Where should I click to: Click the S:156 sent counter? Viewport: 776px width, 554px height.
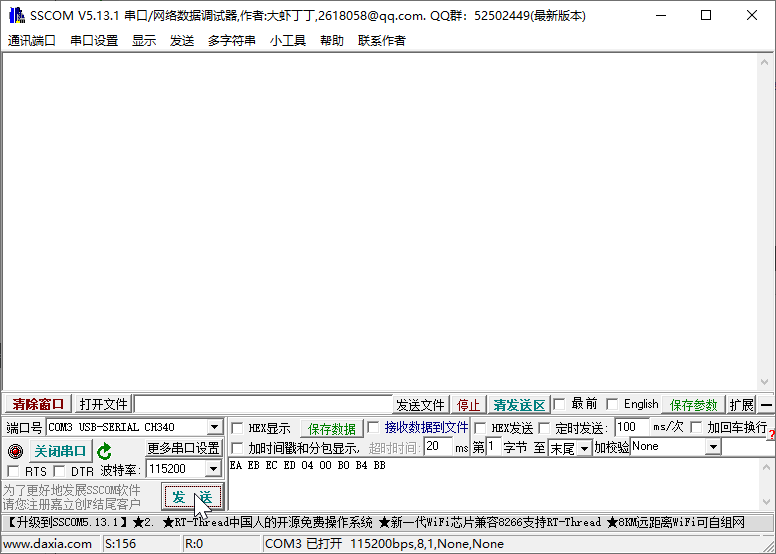click(120, 544)
